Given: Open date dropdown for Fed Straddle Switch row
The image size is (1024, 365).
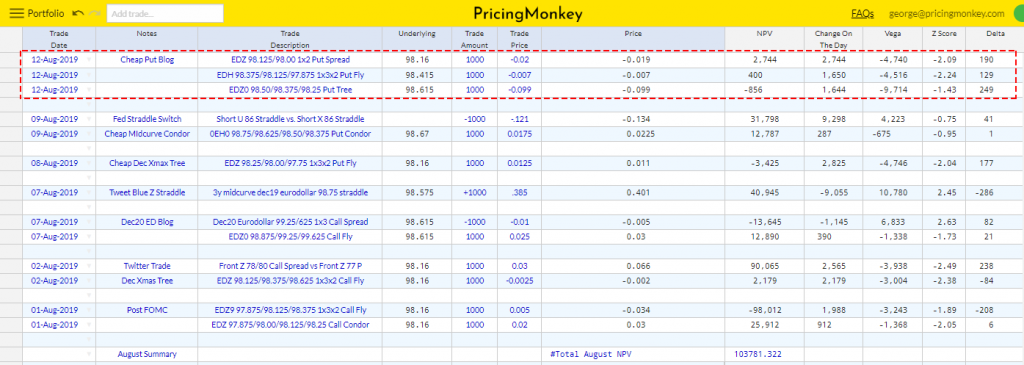Looking at the screenshot, I should coord(89,119).
